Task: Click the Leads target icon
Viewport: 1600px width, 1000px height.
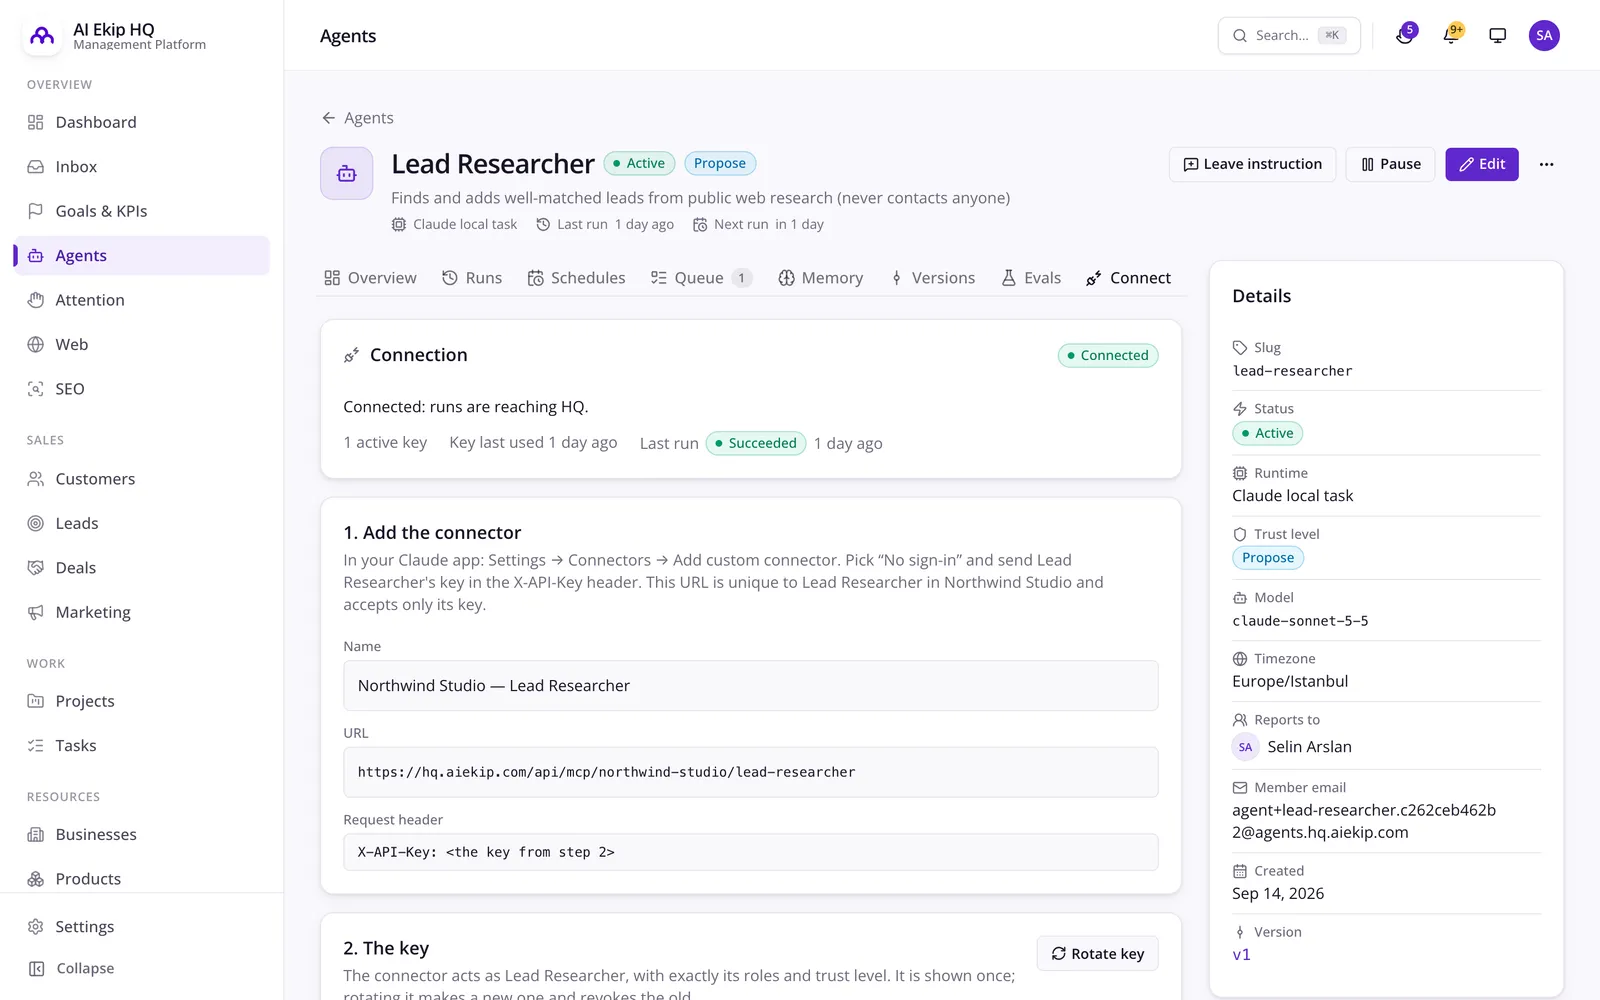Action: click(x=36, y=523)
